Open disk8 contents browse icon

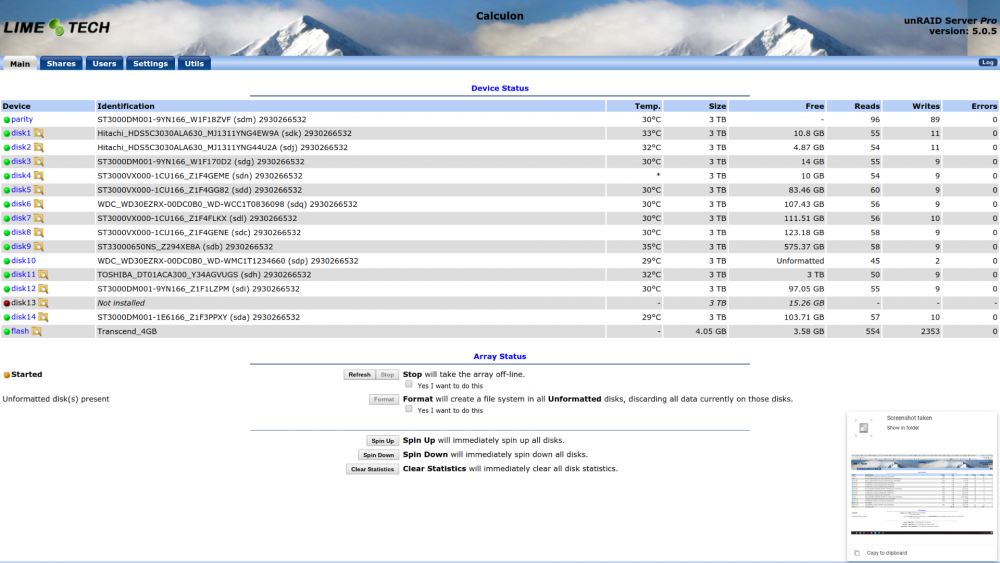point(39,232)
